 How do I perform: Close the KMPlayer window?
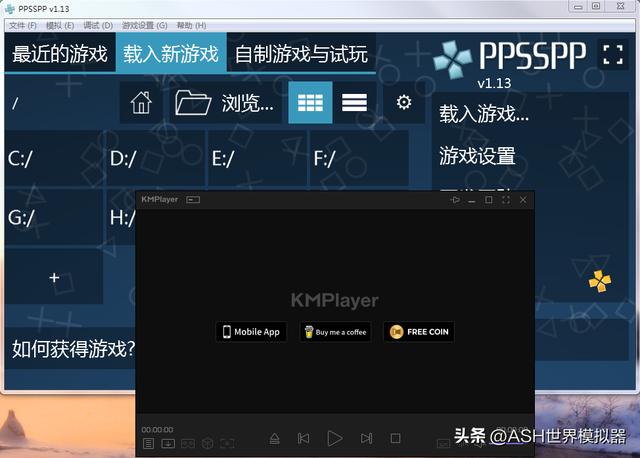click(x=523, y=200)
